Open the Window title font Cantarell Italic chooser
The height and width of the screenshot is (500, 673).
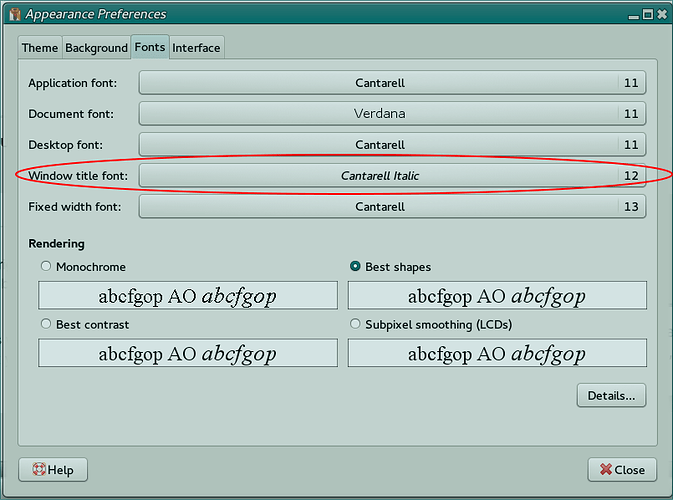click(x=392, y=176)
